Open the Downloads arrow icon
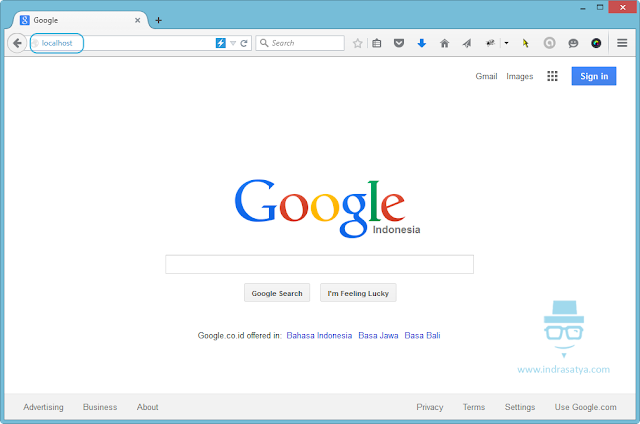640x424 pixels. point(422,43)
